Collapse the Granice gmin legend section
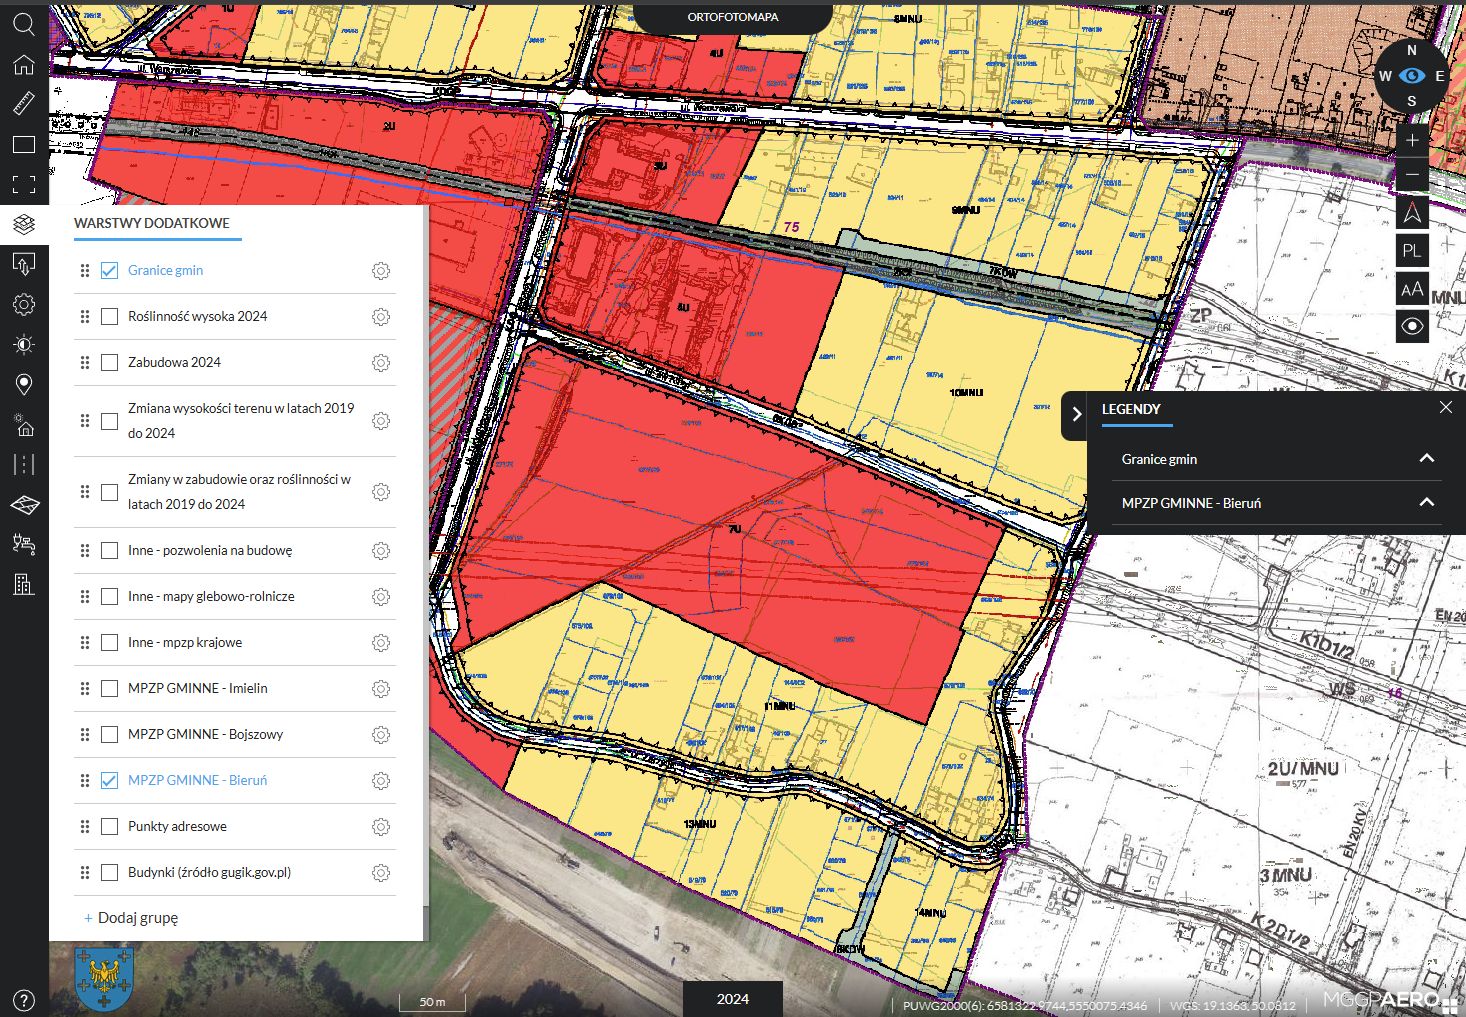Viewport: 1466px width, 1017px height. 1427,459
